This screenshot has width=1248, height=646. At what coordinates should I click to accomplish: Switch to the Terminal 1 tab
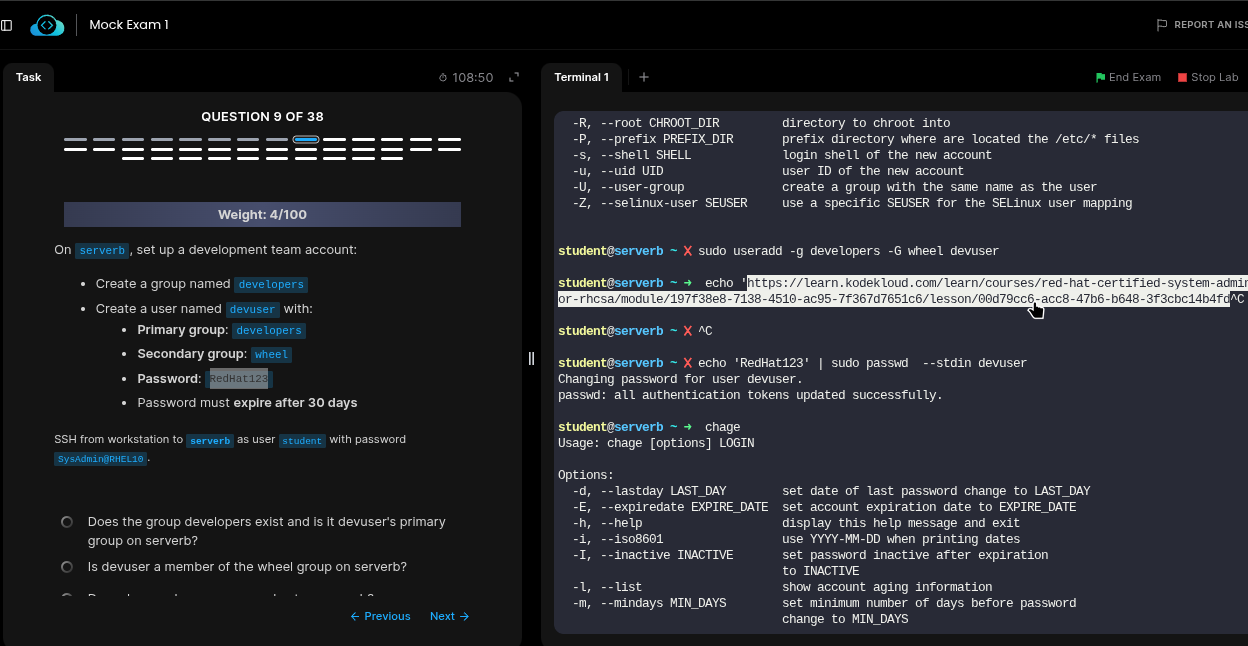pyautogui.click(x=581, y=77)
